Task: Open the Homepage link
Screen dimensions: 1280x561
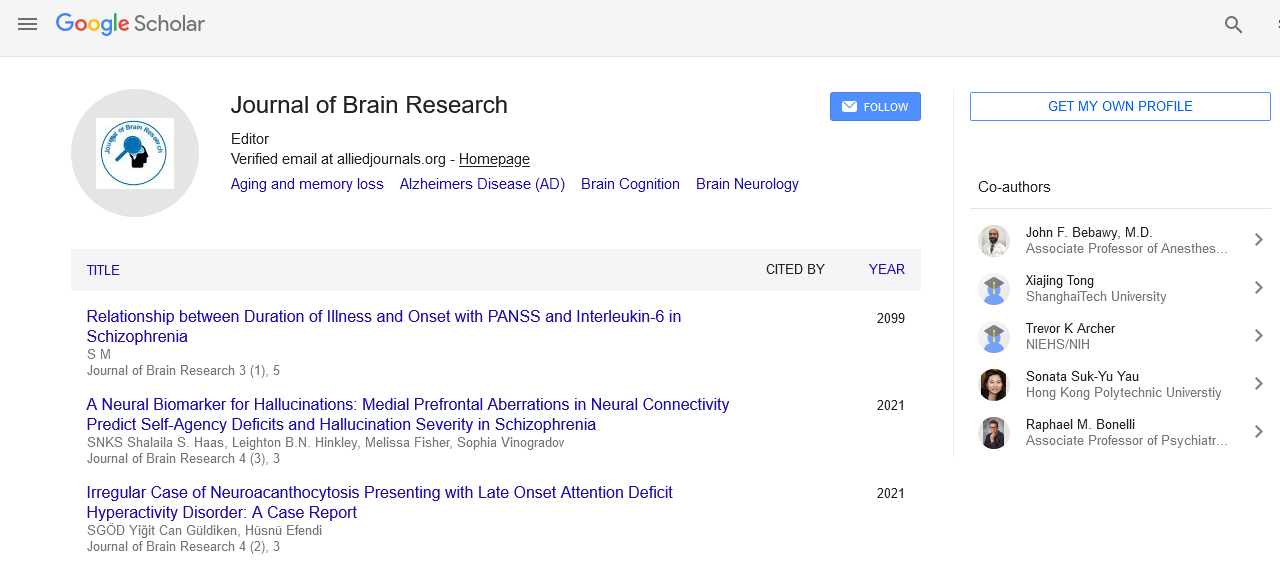Action: click(494, 159)
